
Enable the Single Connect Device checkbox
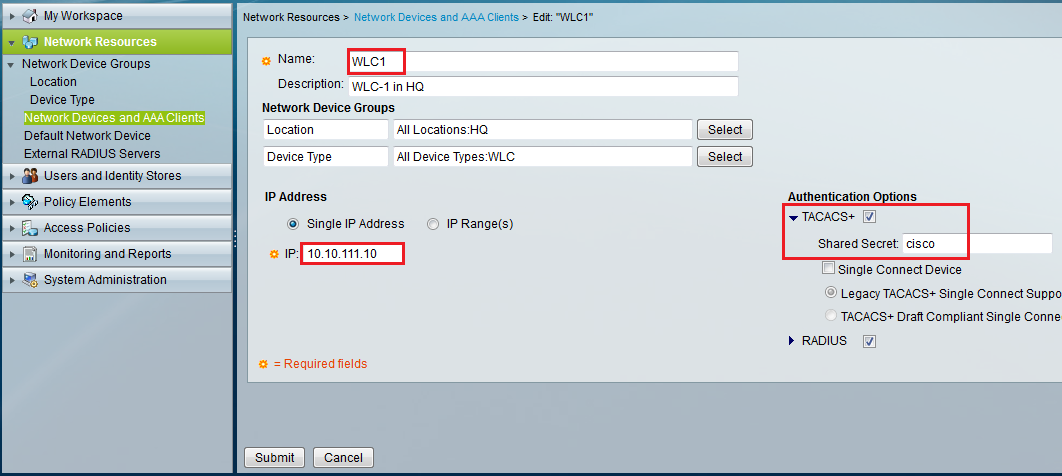coord(828,269)
